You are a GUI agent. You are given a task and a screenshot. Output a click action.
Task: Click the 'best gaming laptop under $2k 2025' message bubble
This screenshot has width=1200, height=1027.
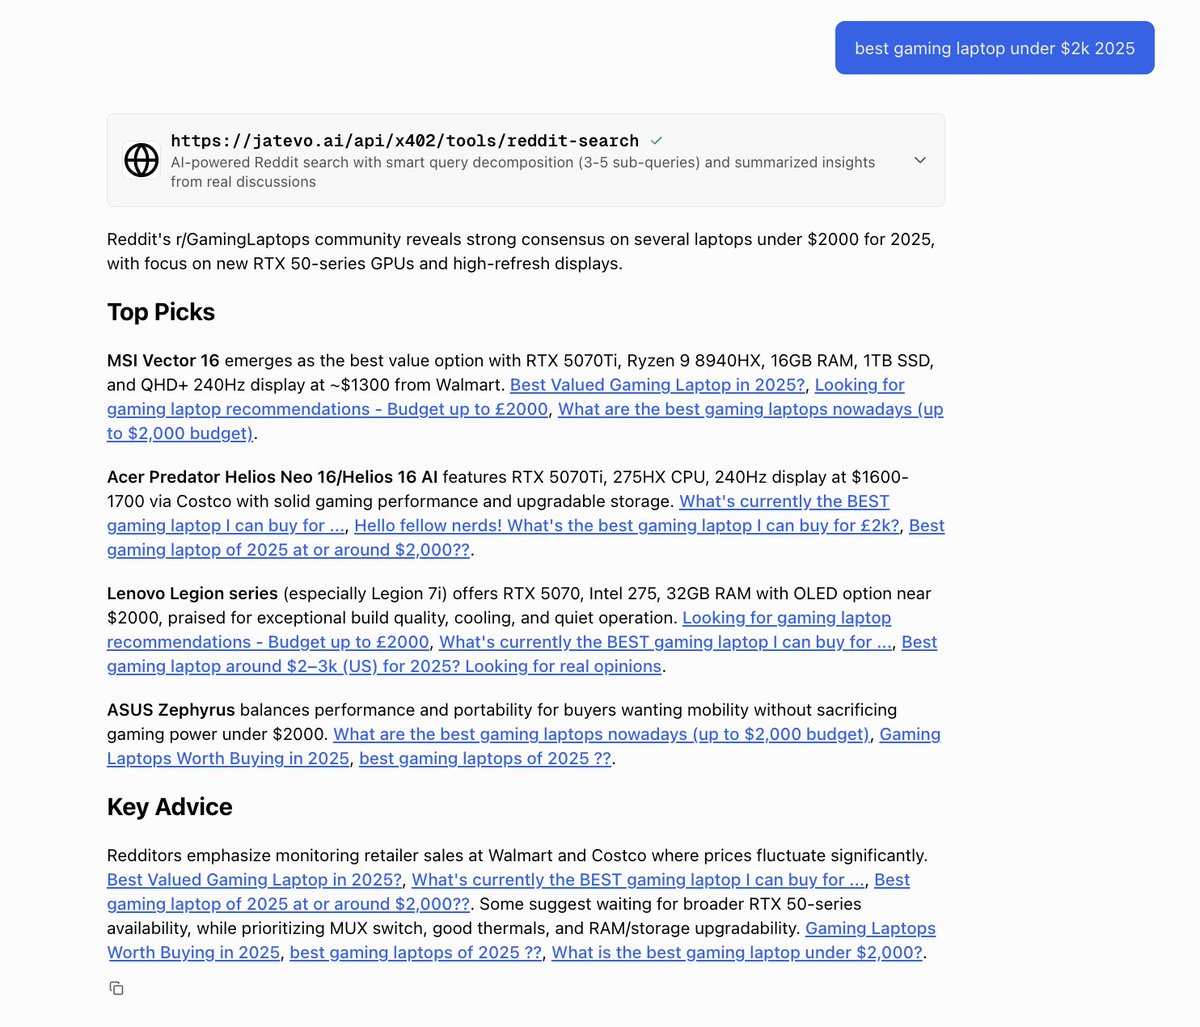click(994, 48)
